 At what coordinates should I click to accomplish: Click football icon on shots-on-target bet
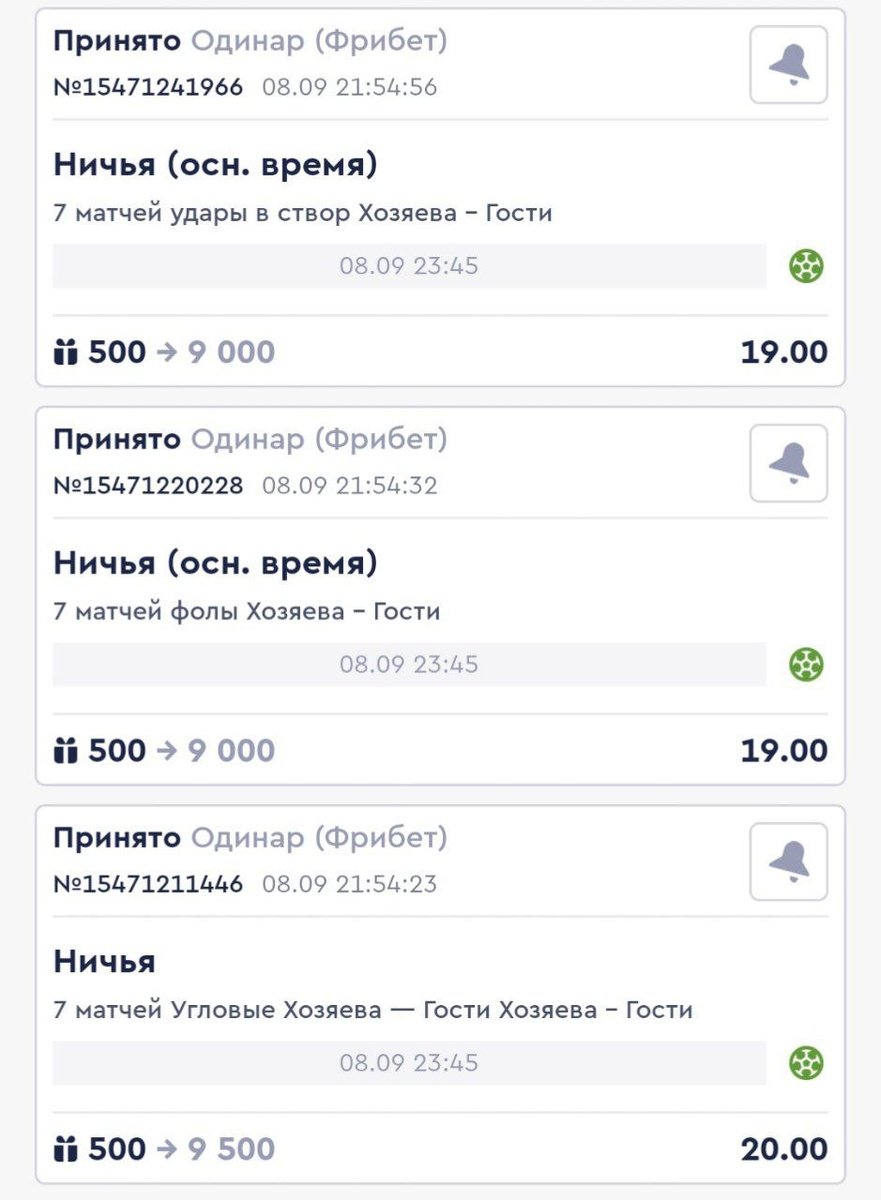(806, 266)
